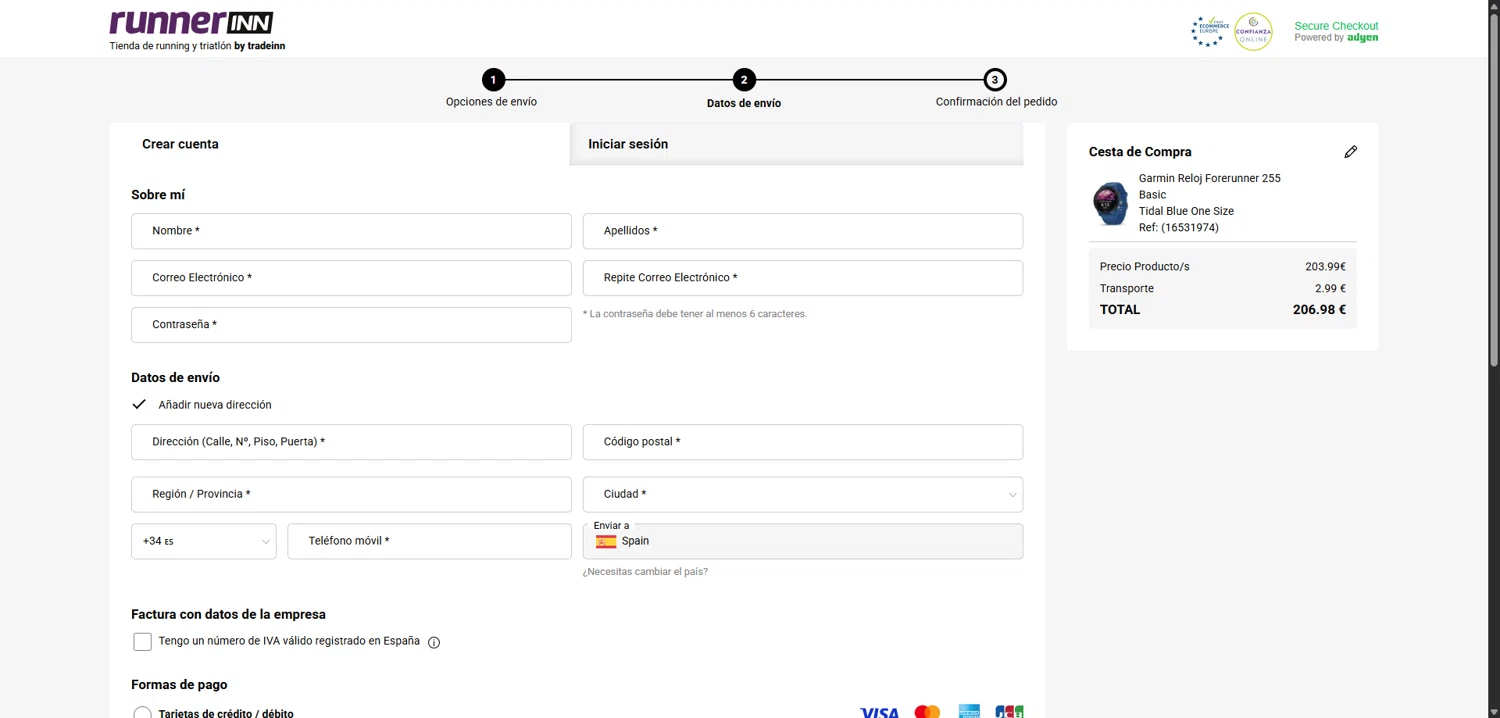The image size is (1500, 718).
Task: Click the Garmin Forerunner watch thumbnail
Action: (1110, 204)
